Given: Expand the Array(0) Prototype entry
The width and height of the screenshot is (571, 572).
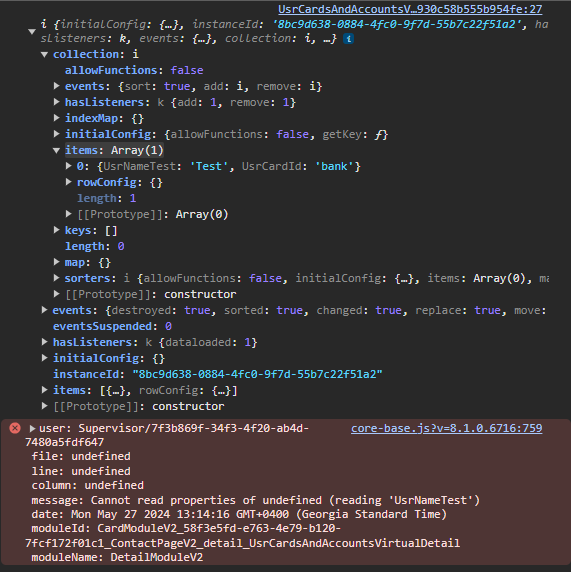Looking at the screenshot, I should pyautogui.click(x=68, y=214).
